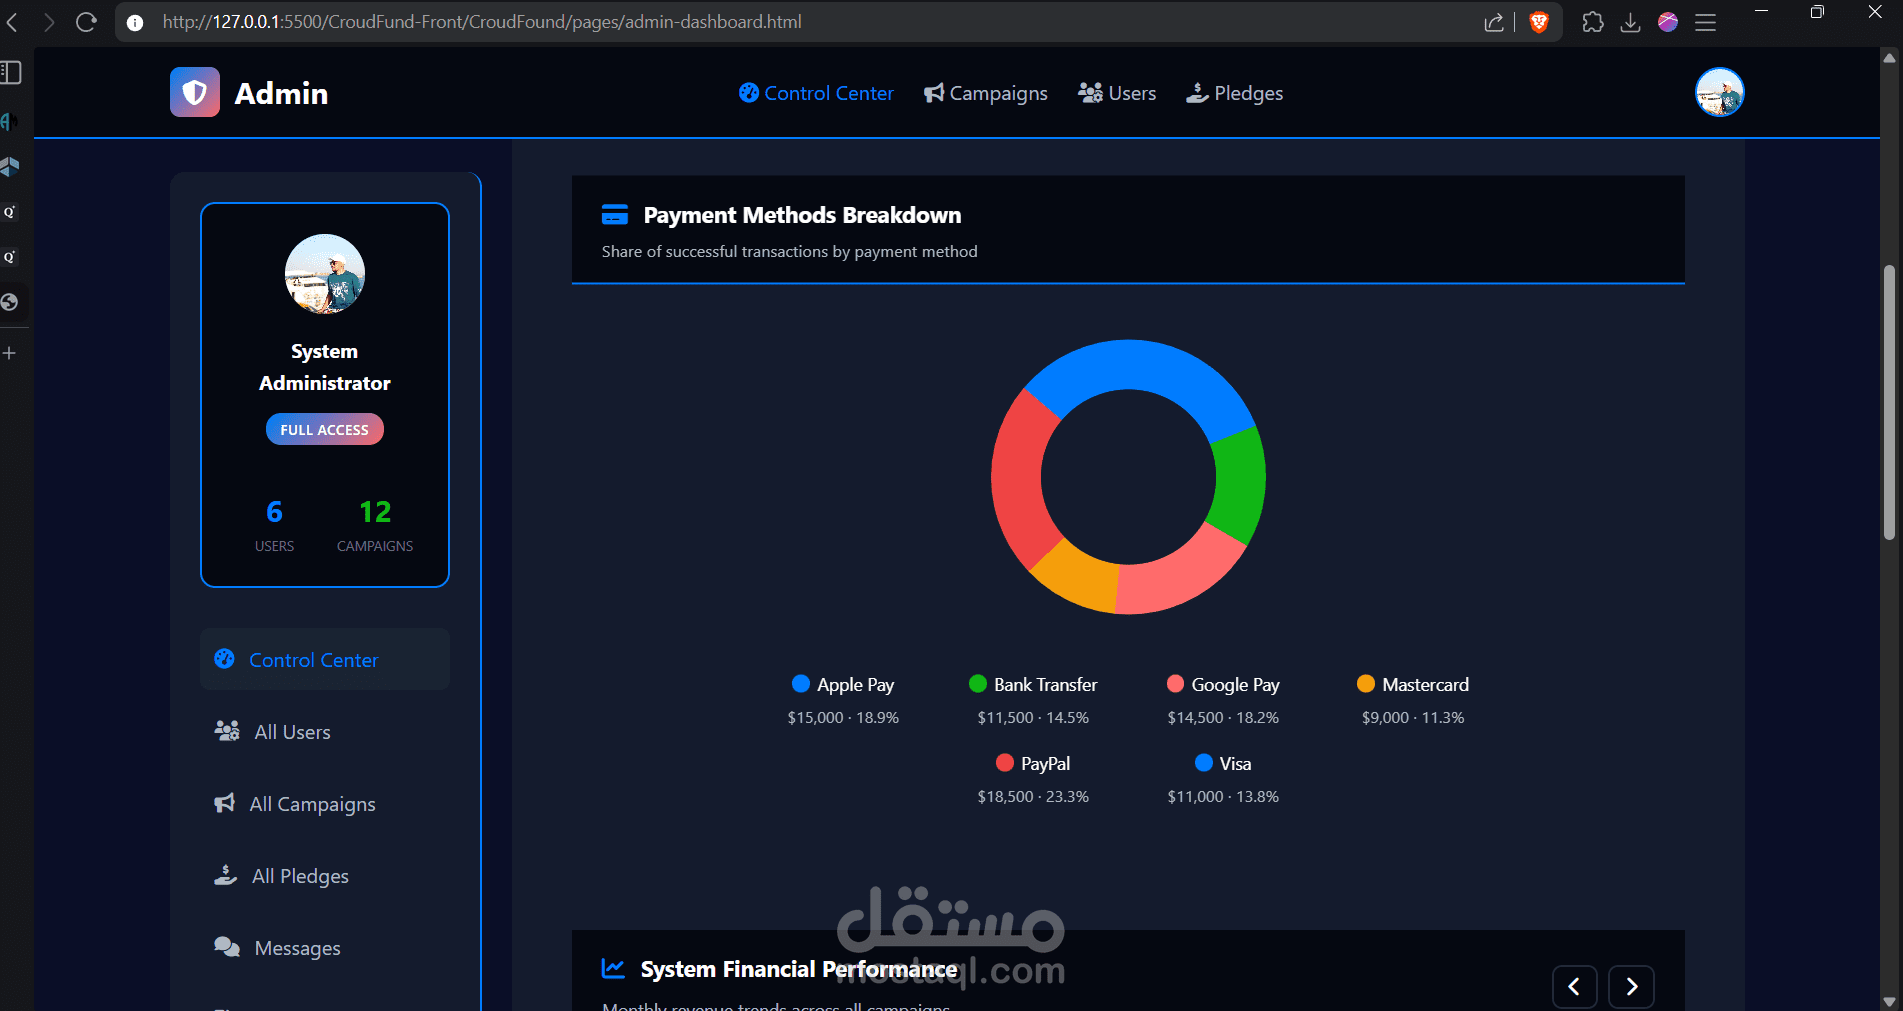Click the Apple Pay blue legend dot
Viewport: 1903px width, 1011px height.
(x=800, y=683)
